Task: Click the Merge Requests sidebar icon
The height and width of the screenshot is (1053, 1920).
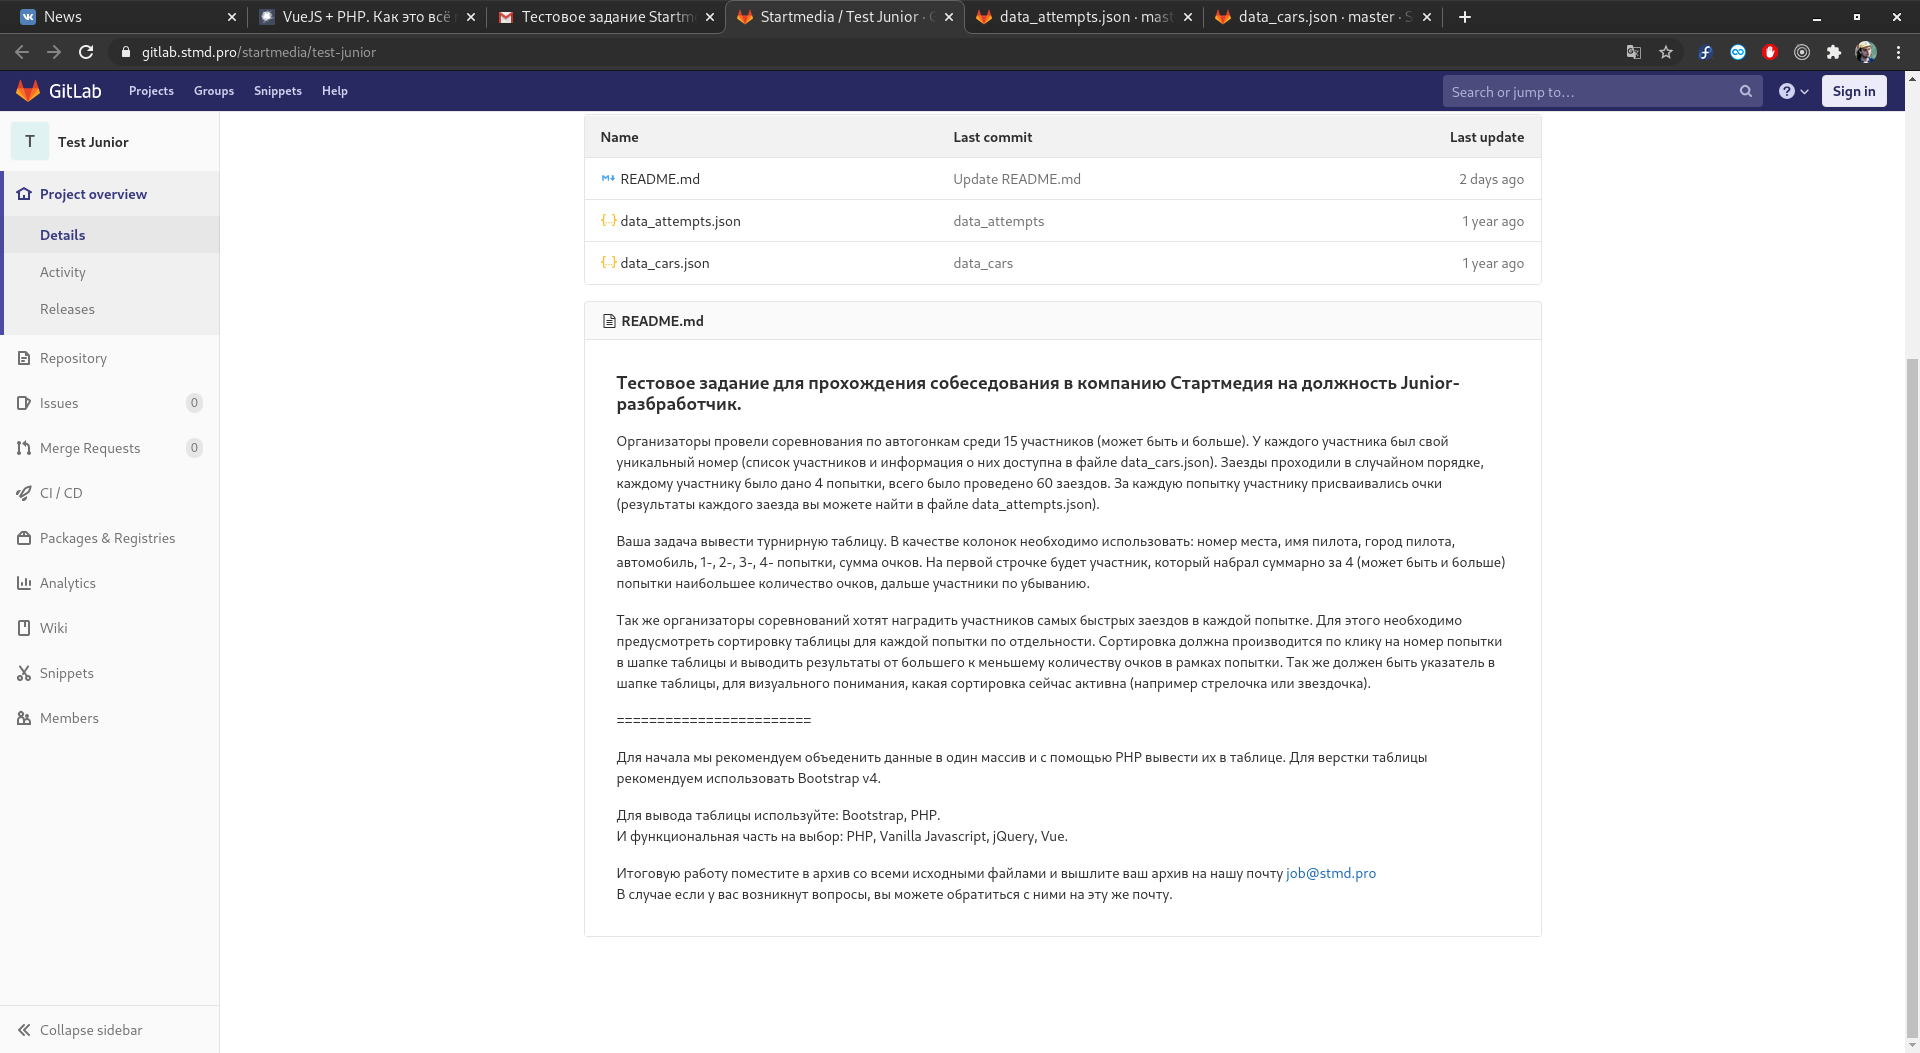Action: [24, 448]
